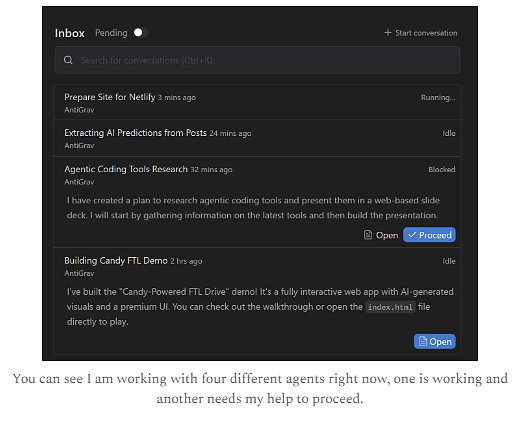The image size is (518, 421).
Task: Click the index.html code label
Action: coord(390,307)
